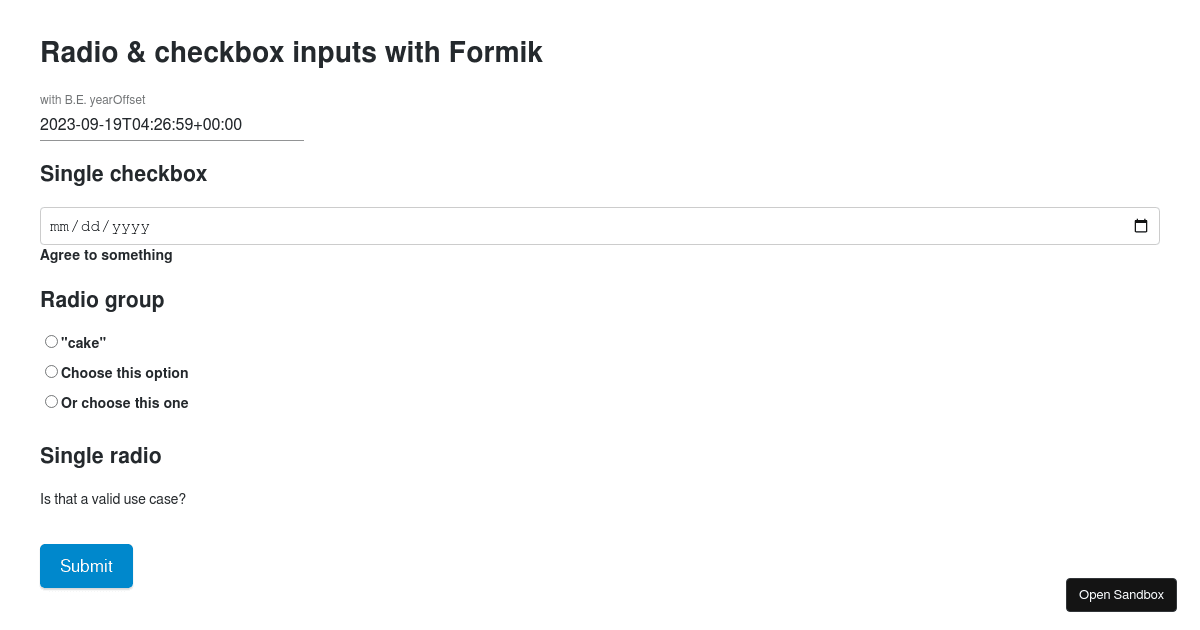Image resolution: width=1200 pixels, height=630 pixels.
Task: Toggle the "Is that a valid use case?" radio
Action: 113,499
